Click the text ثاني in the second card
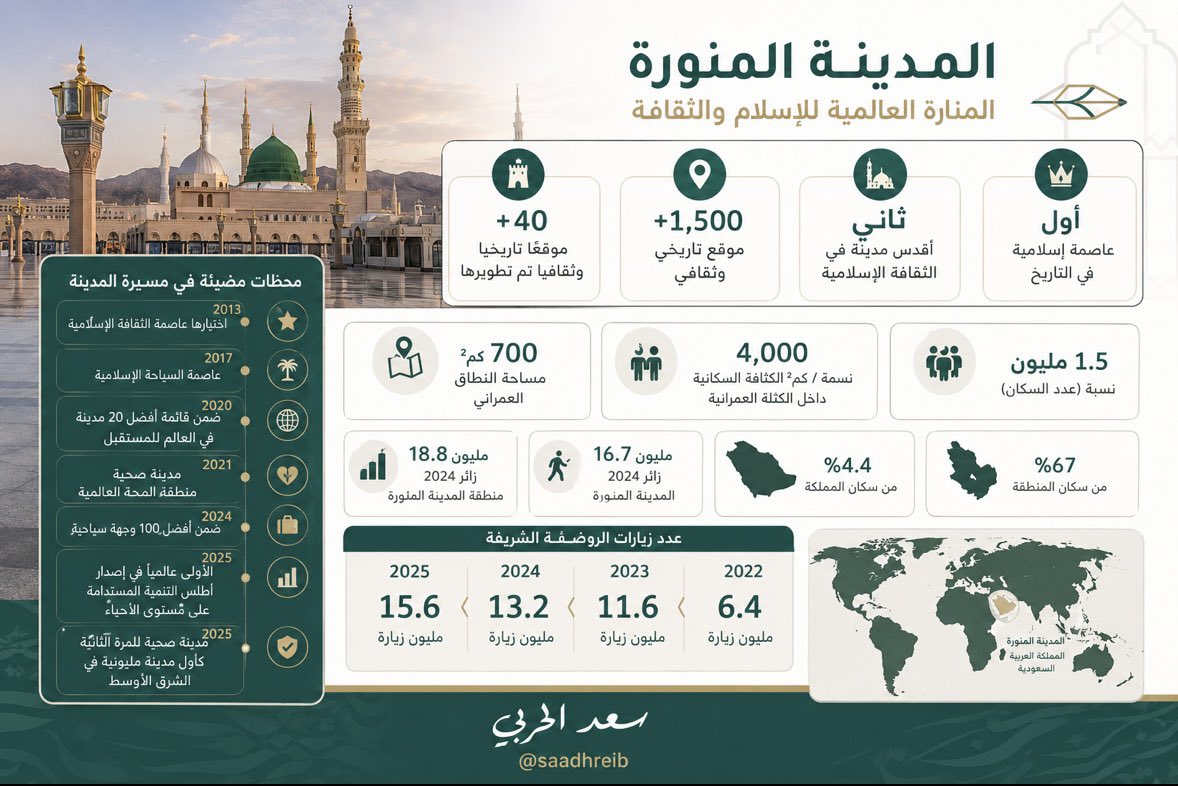The image size is (1178, 786). (879, 221)
